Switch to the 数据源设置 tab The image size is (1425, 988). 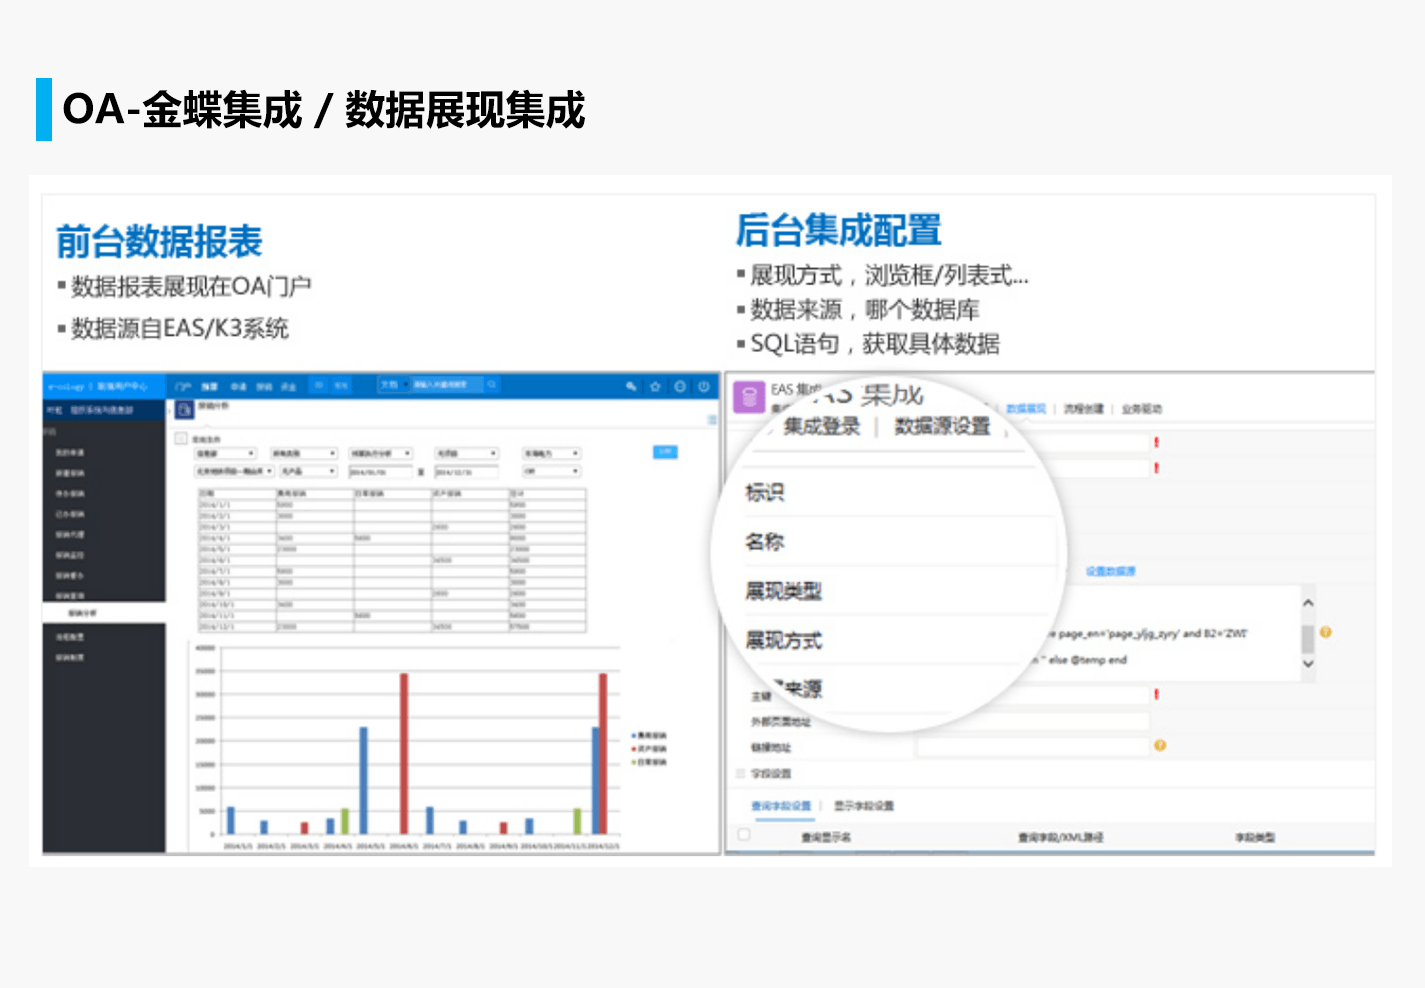tap(941, 427)
